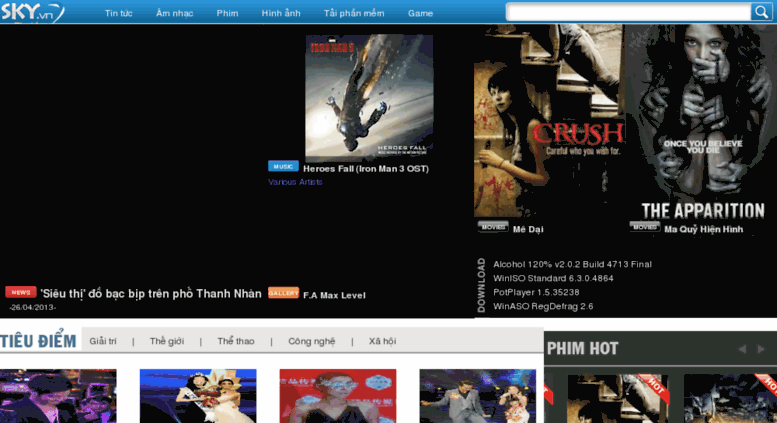Open F.A Max Level gallery link
Viewport: 777px width, 423px height.
point(334,295)
